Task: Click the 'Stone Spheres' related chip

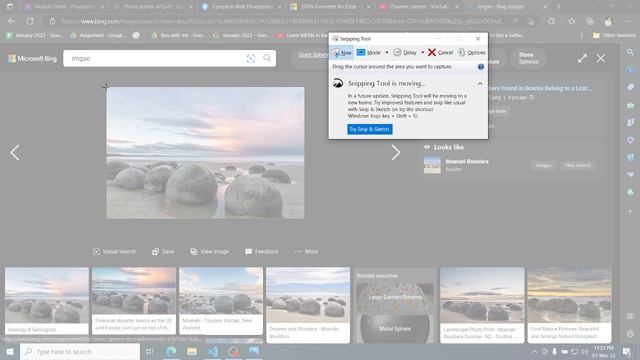Action: tap(528, 58)
